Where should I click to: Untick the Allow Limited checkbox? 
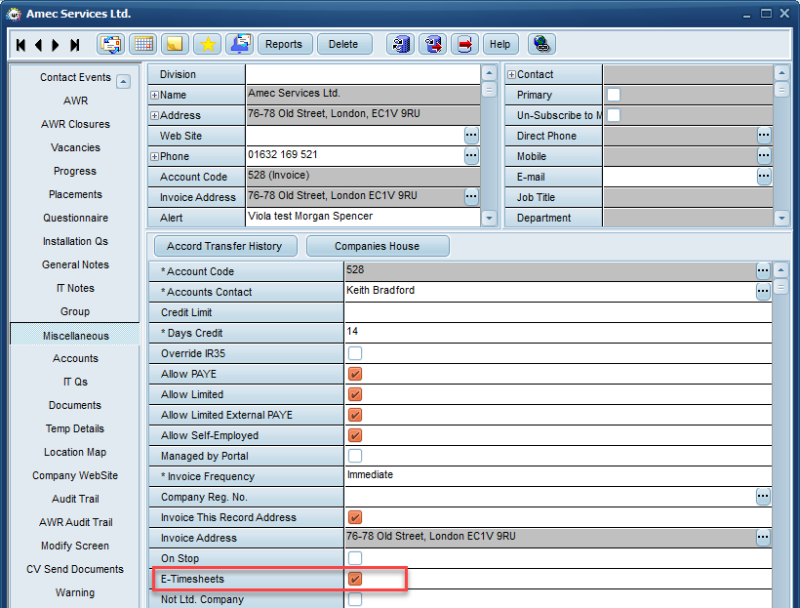(x=355, y=394)
